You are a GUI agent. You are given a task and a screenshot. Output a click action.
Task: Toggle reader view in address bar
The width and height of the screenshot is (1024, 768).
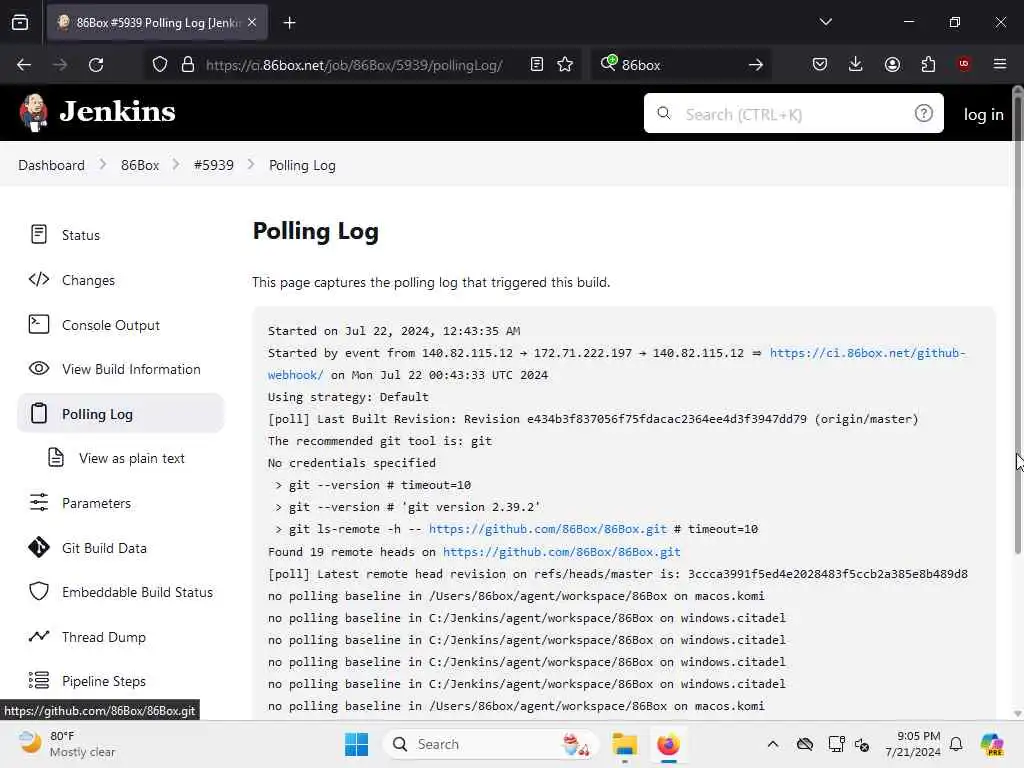537,65
